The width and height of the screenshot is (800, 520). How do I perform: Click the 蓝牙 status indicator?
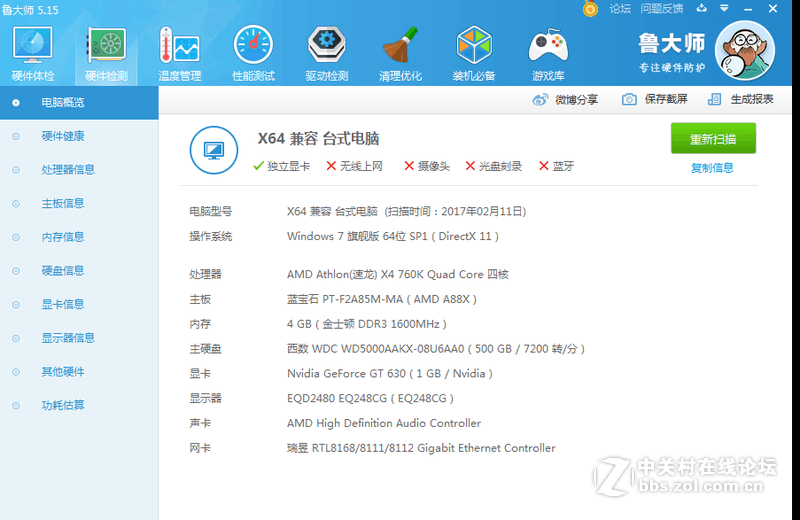[x=557, y=166]
